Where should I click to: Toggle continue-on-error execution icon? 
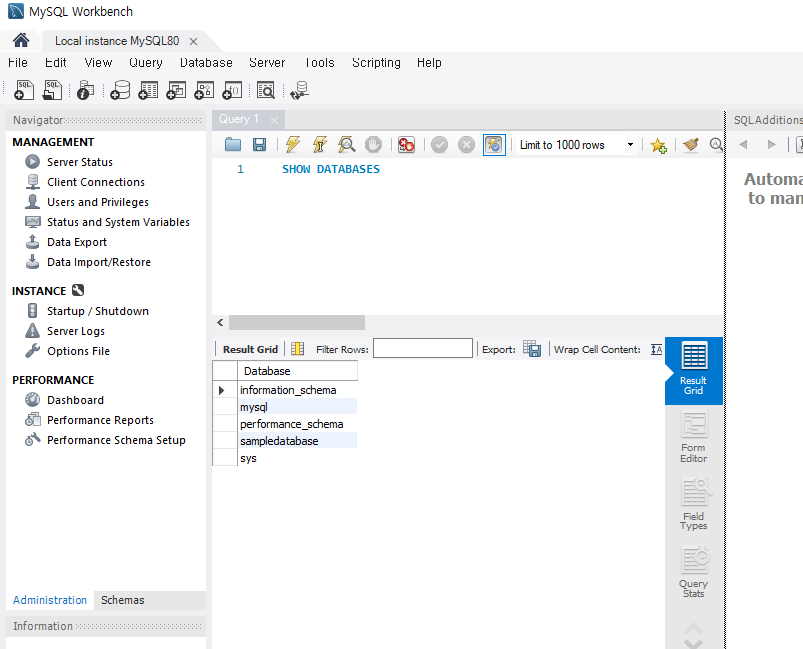point(407,145)
